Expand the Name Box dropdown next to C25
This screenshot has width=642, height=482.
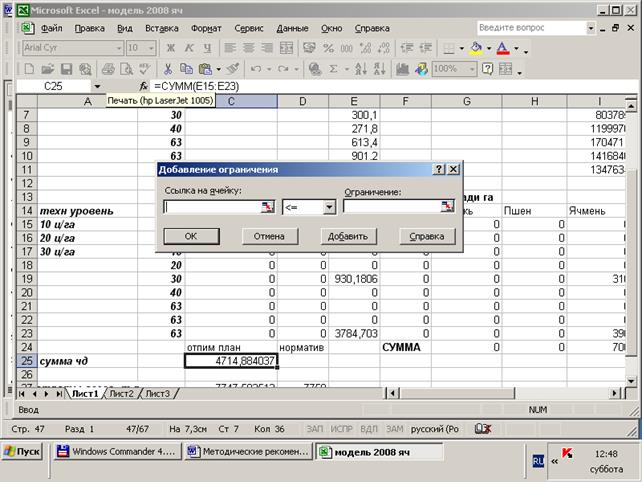click(x=97, y=87)
